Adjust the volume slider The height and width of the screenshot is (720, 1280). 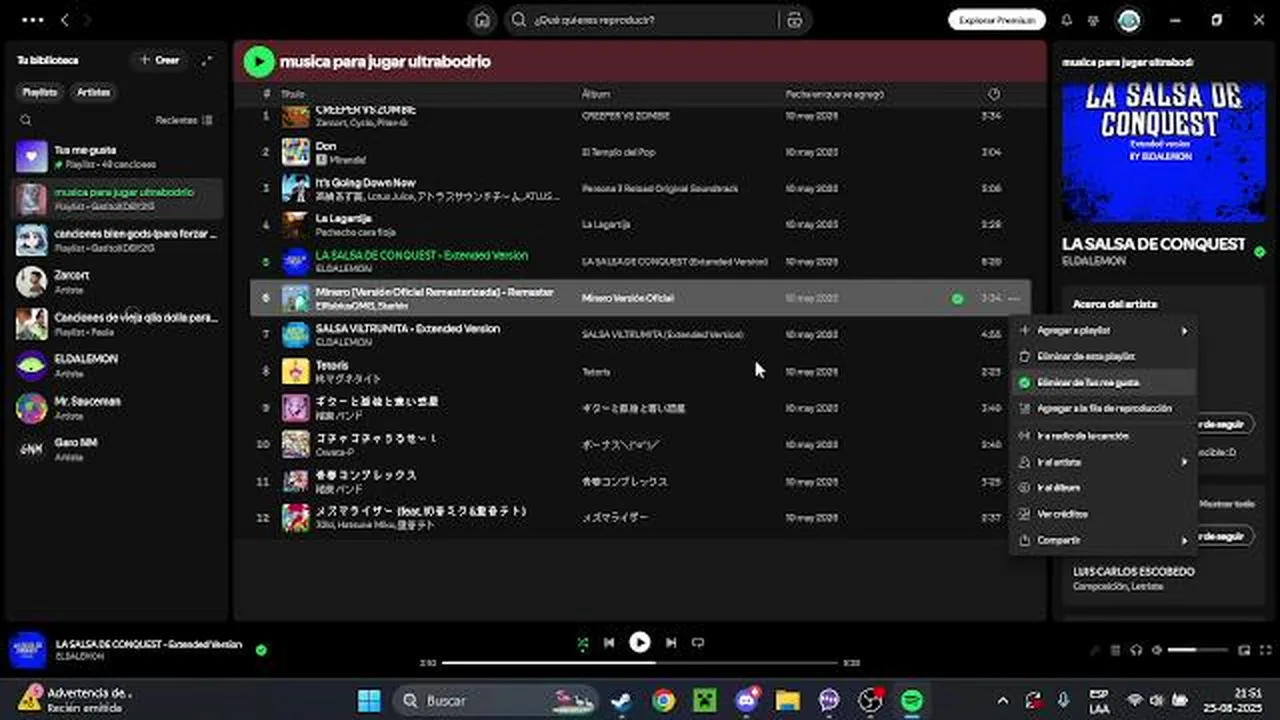pyautogui.click(x=1198, y=650)
